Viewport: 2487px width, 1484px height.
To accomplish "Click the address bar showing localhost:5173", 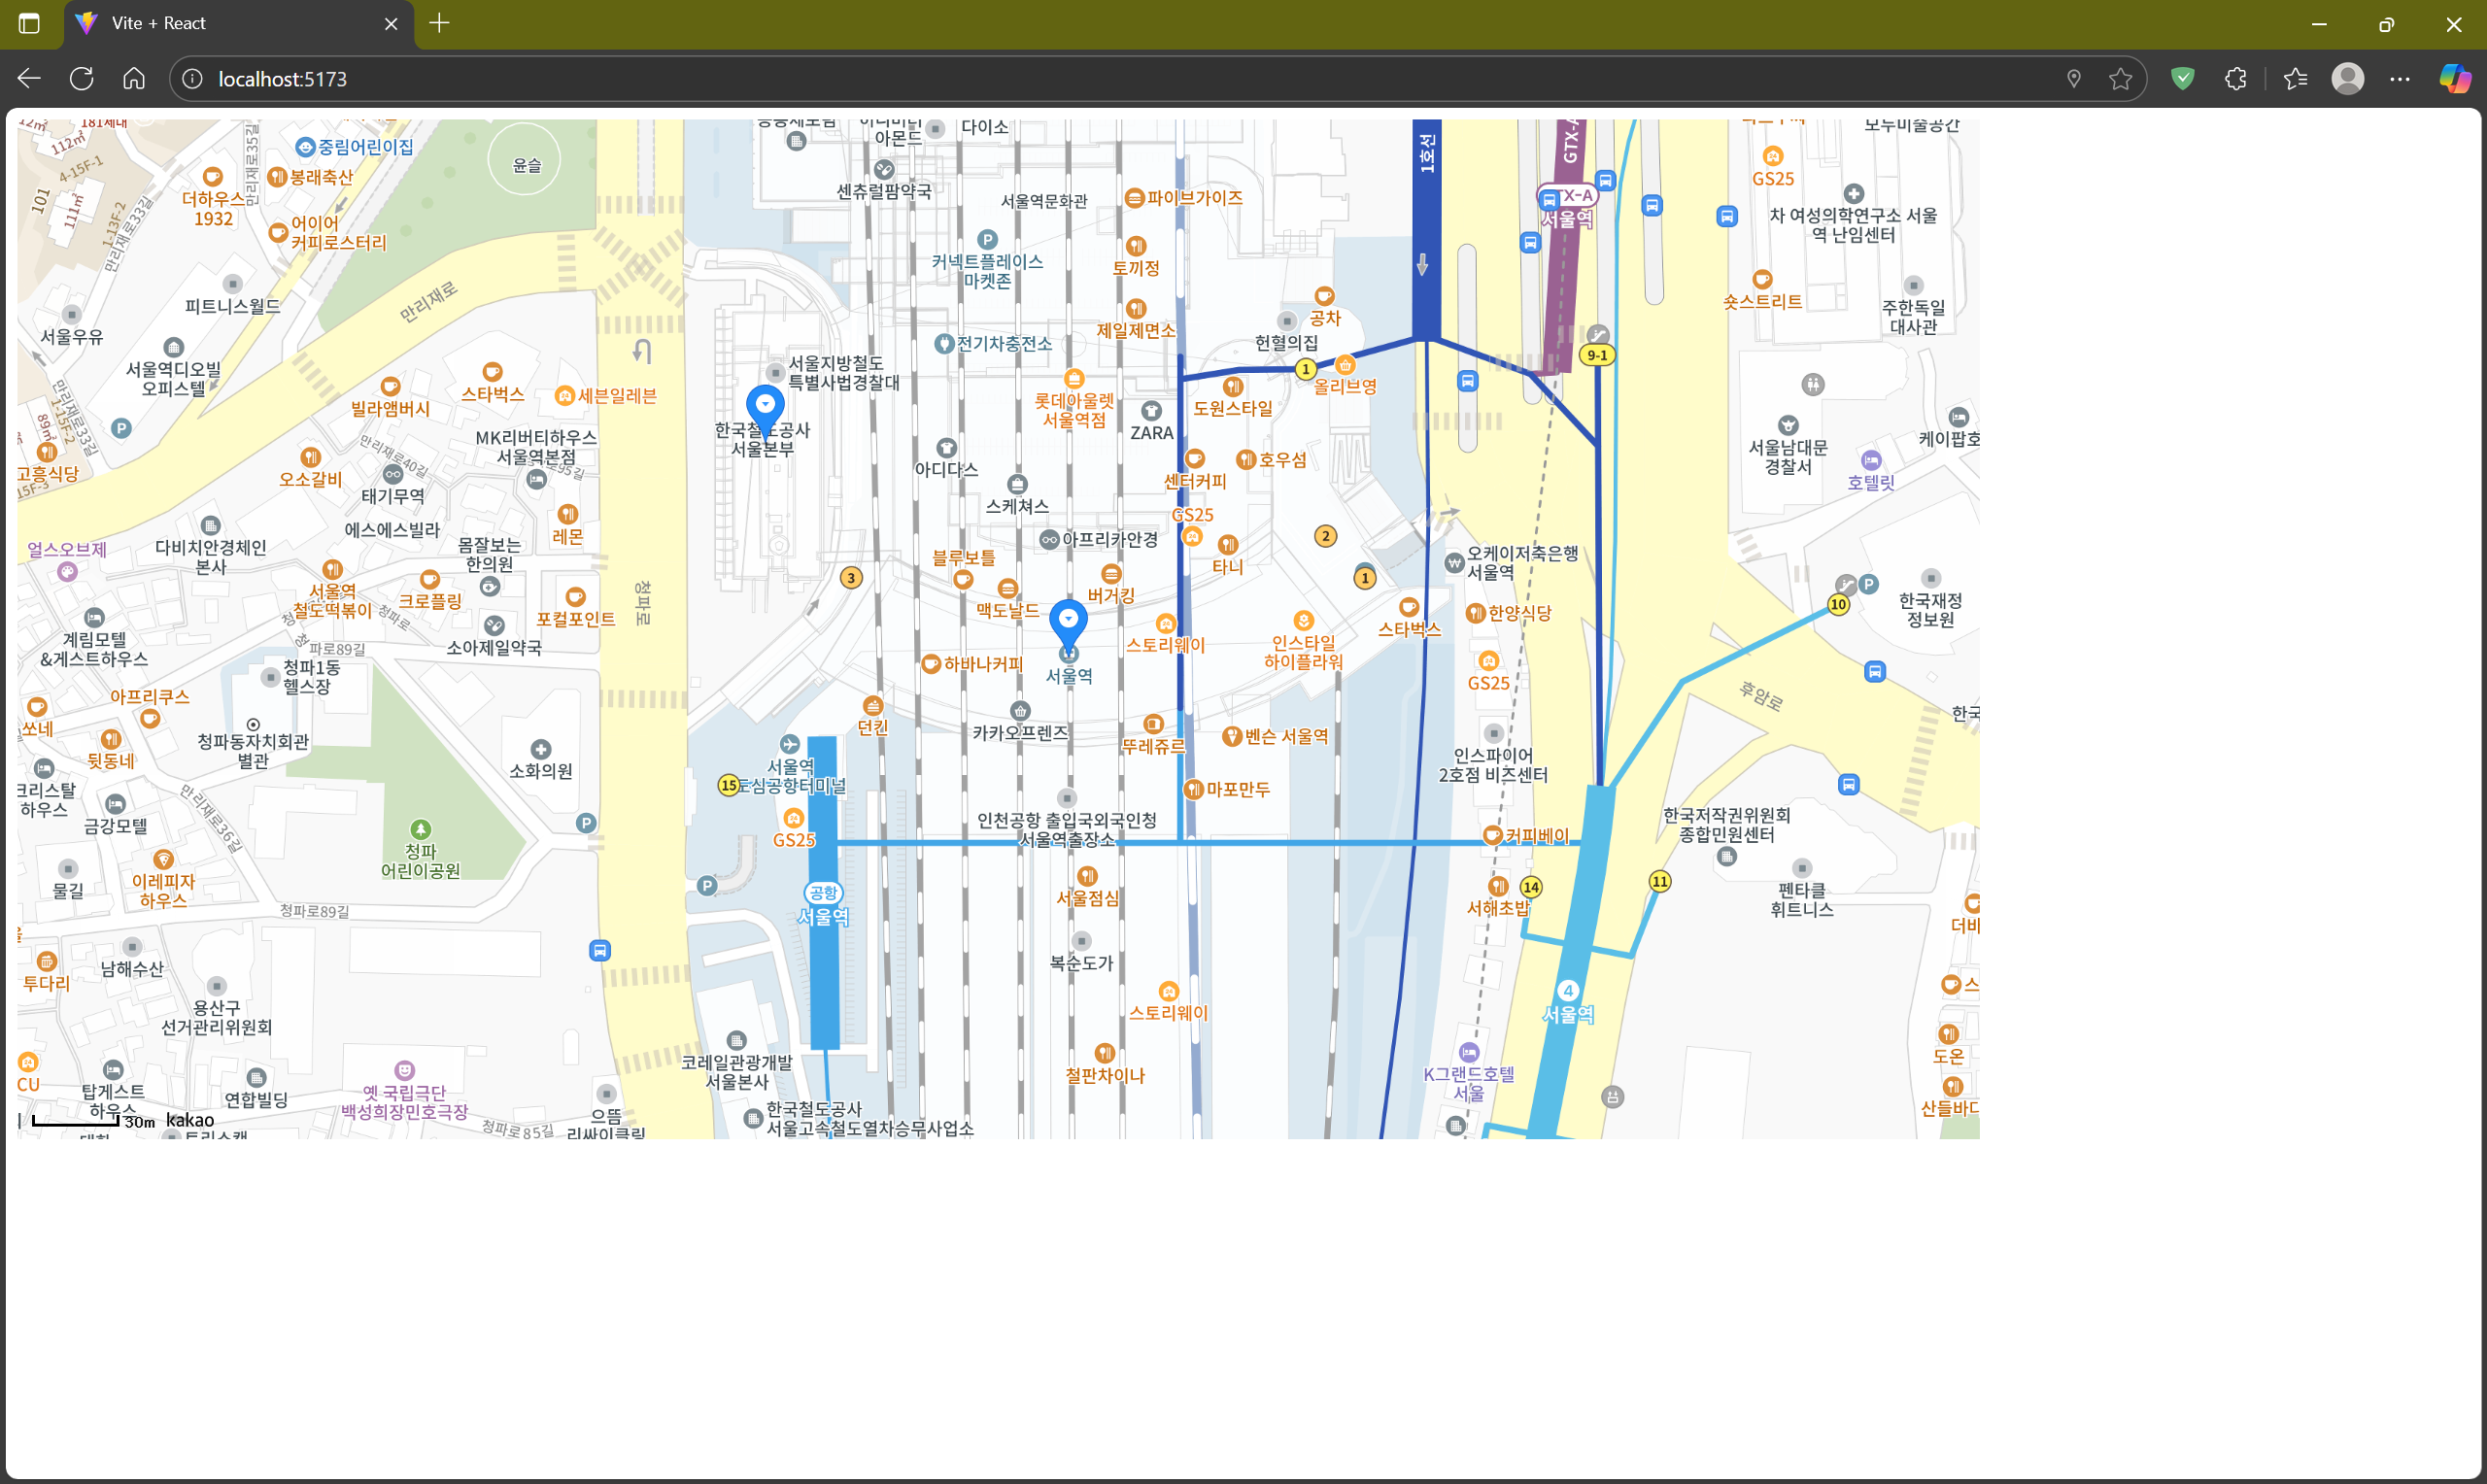I will [x=1100, y=79].
